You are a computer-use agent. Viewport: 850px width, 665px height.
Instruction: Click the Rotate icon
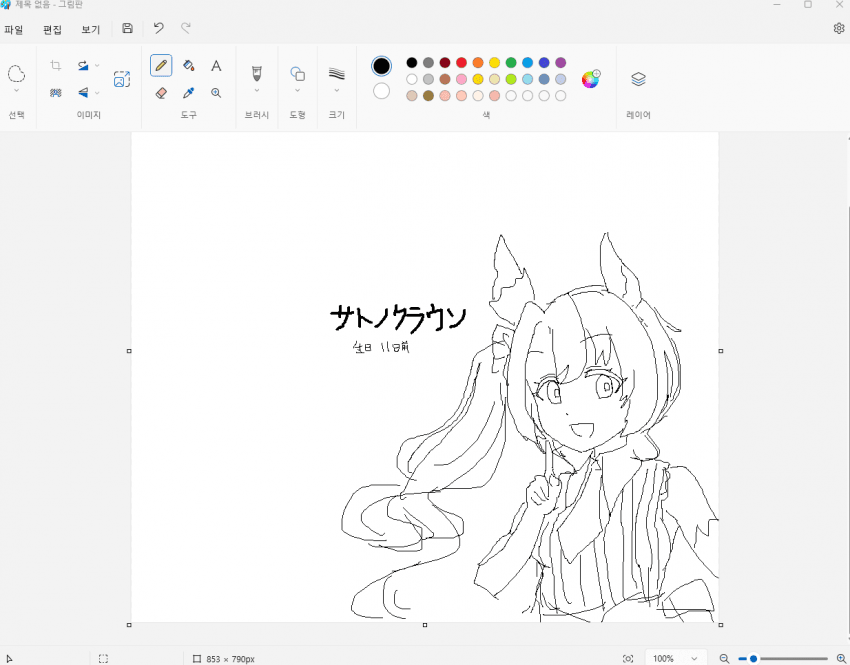[x=83, y=66]
